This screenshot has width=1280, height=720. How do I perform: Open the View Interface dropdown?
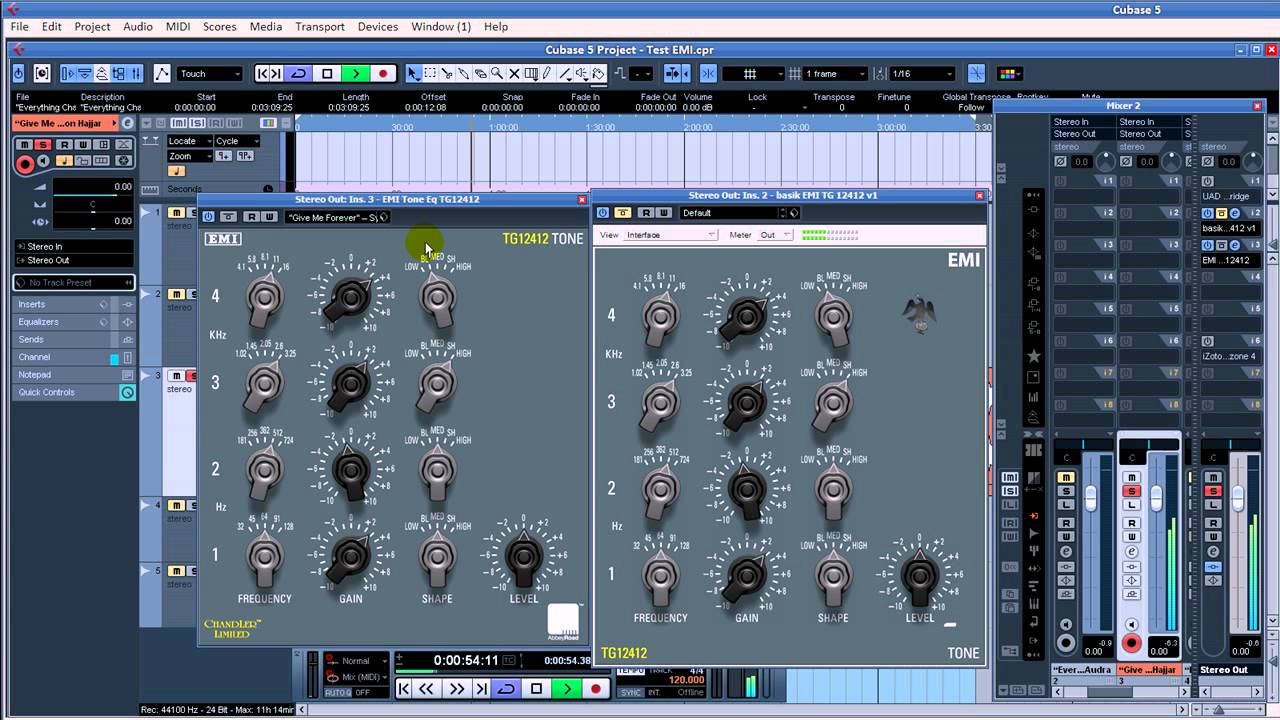[671, 235]
